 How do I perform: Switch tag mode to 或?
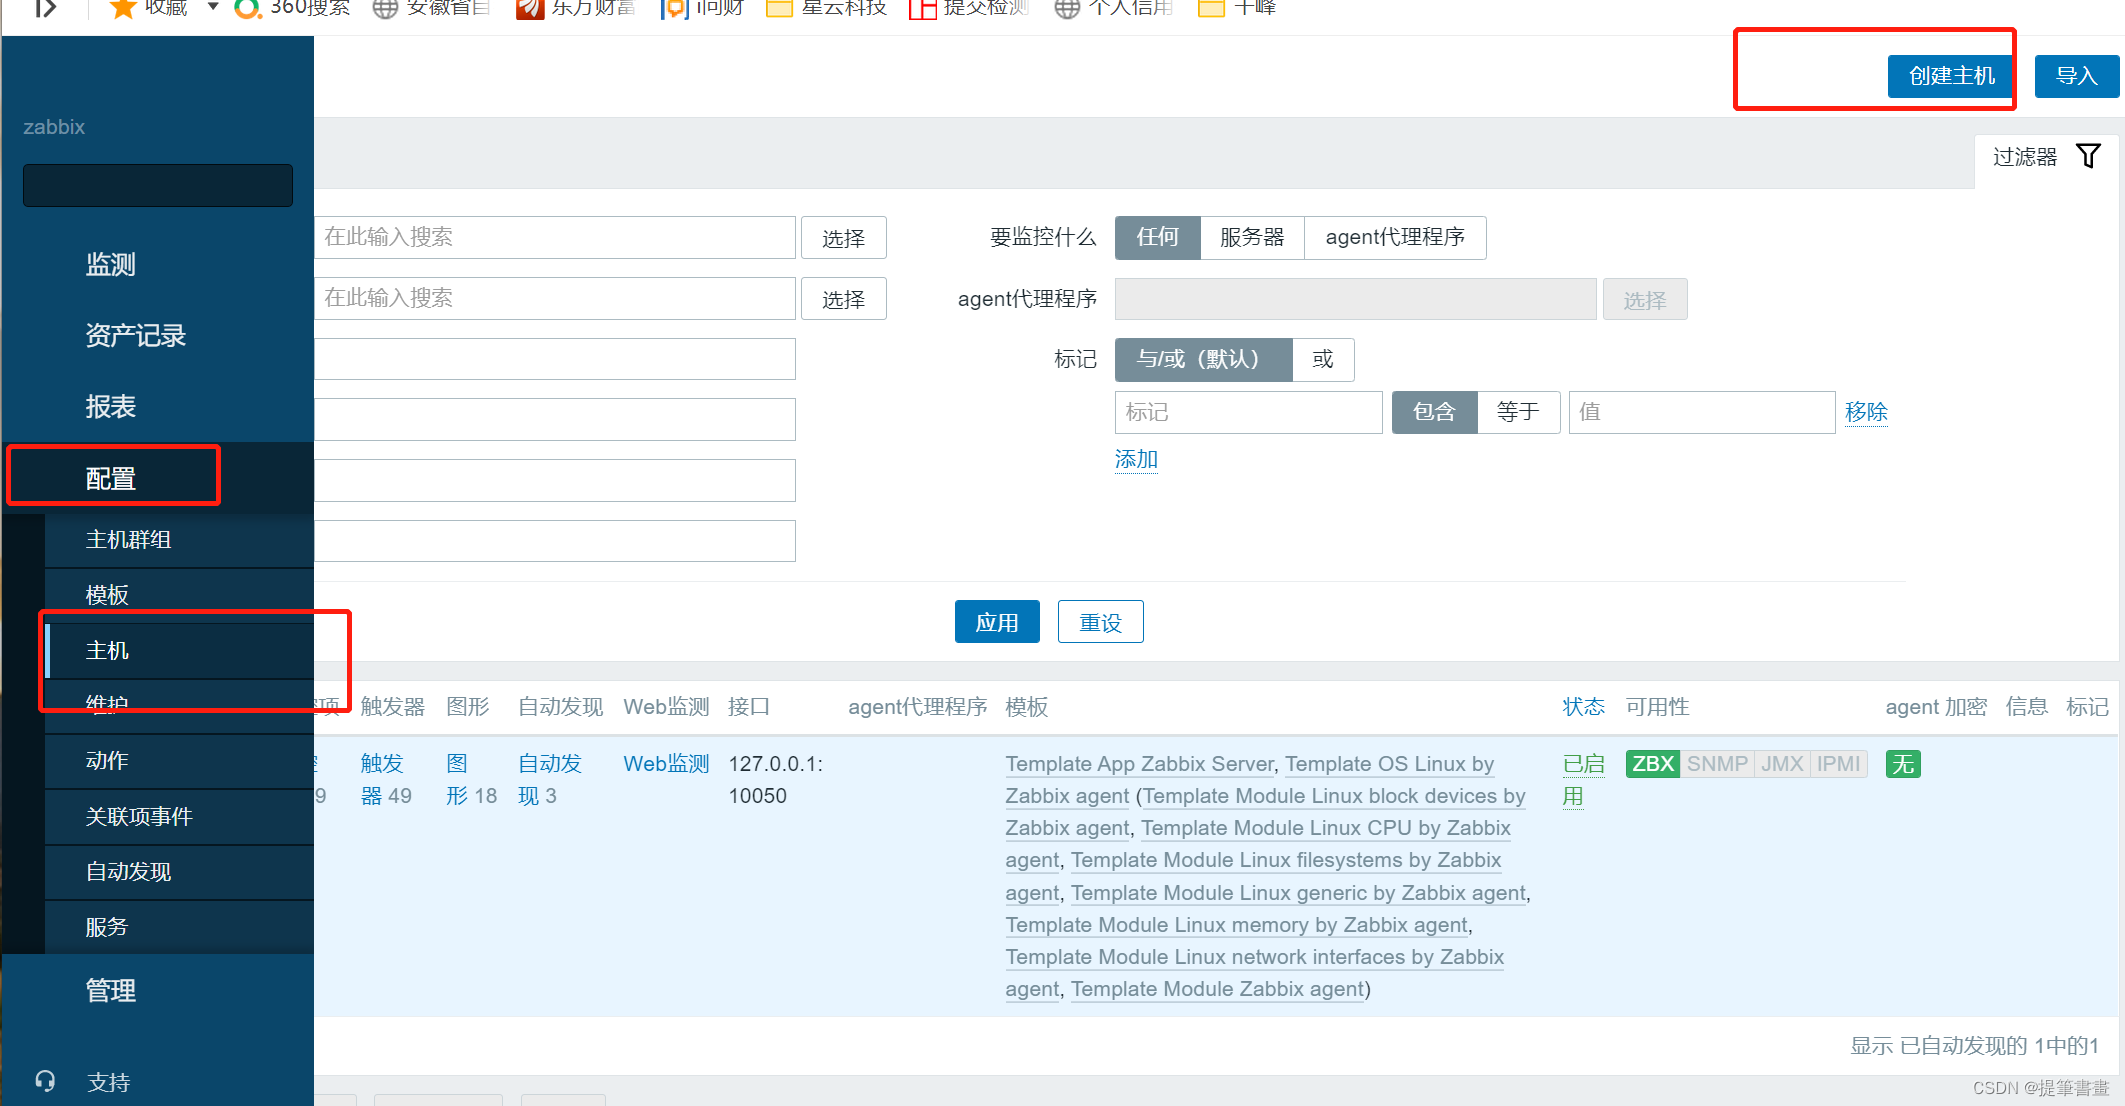[1322, 360]
